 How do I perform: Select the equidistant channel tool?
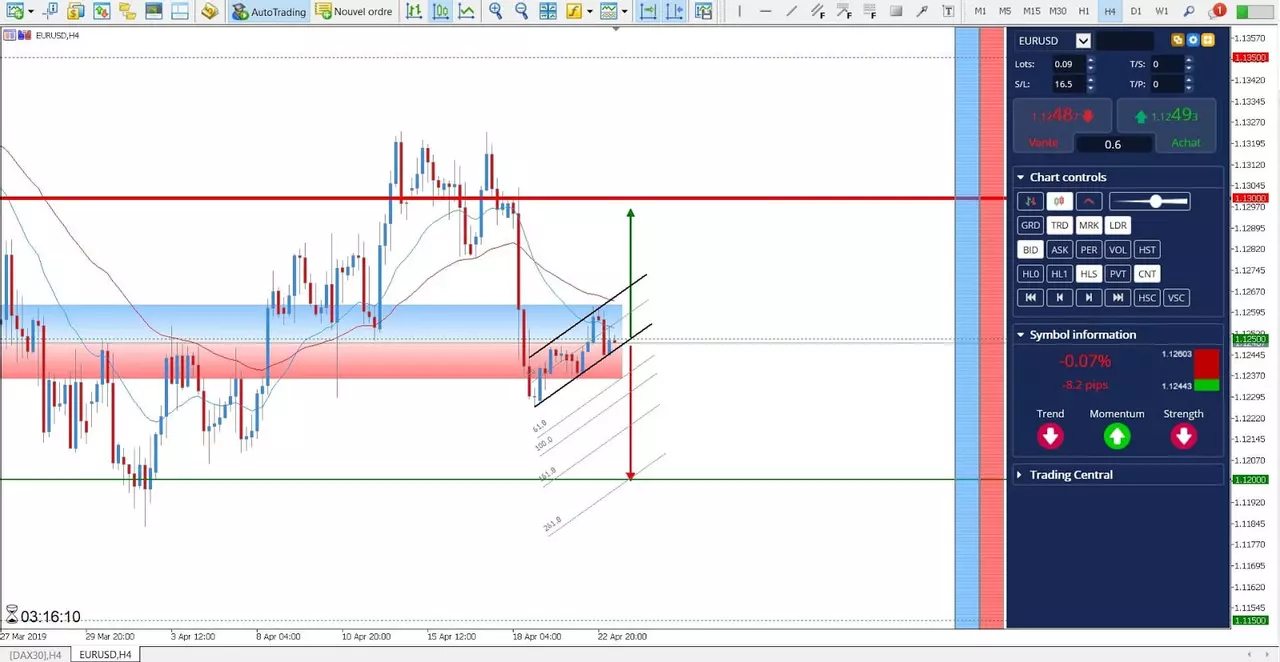point(817,11)
